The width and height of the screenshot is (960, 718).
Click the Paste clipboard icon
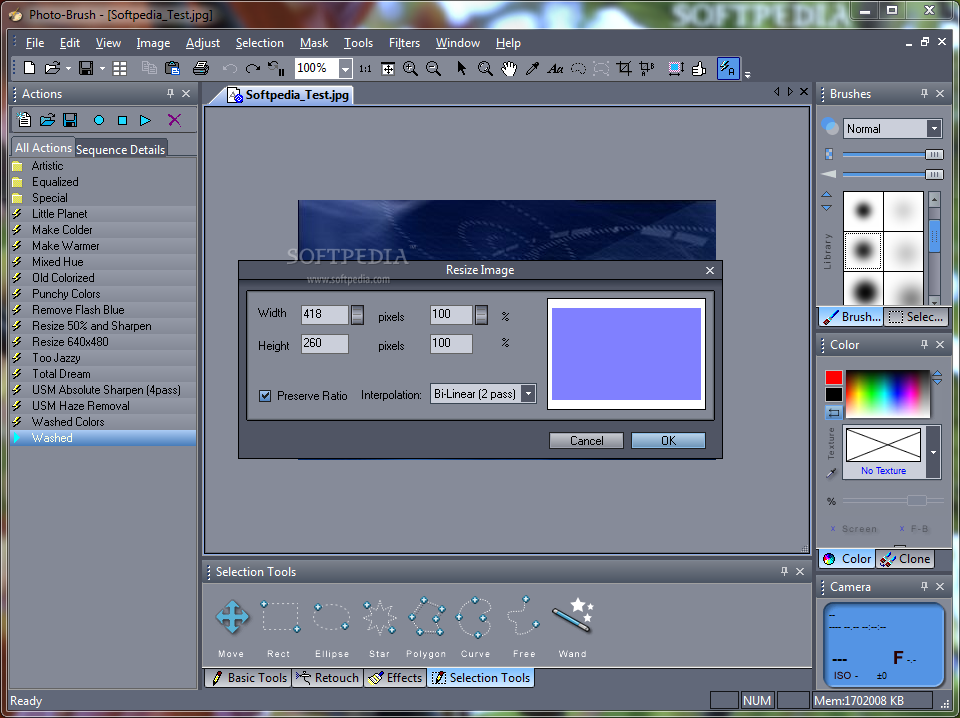tap(173, 68)
